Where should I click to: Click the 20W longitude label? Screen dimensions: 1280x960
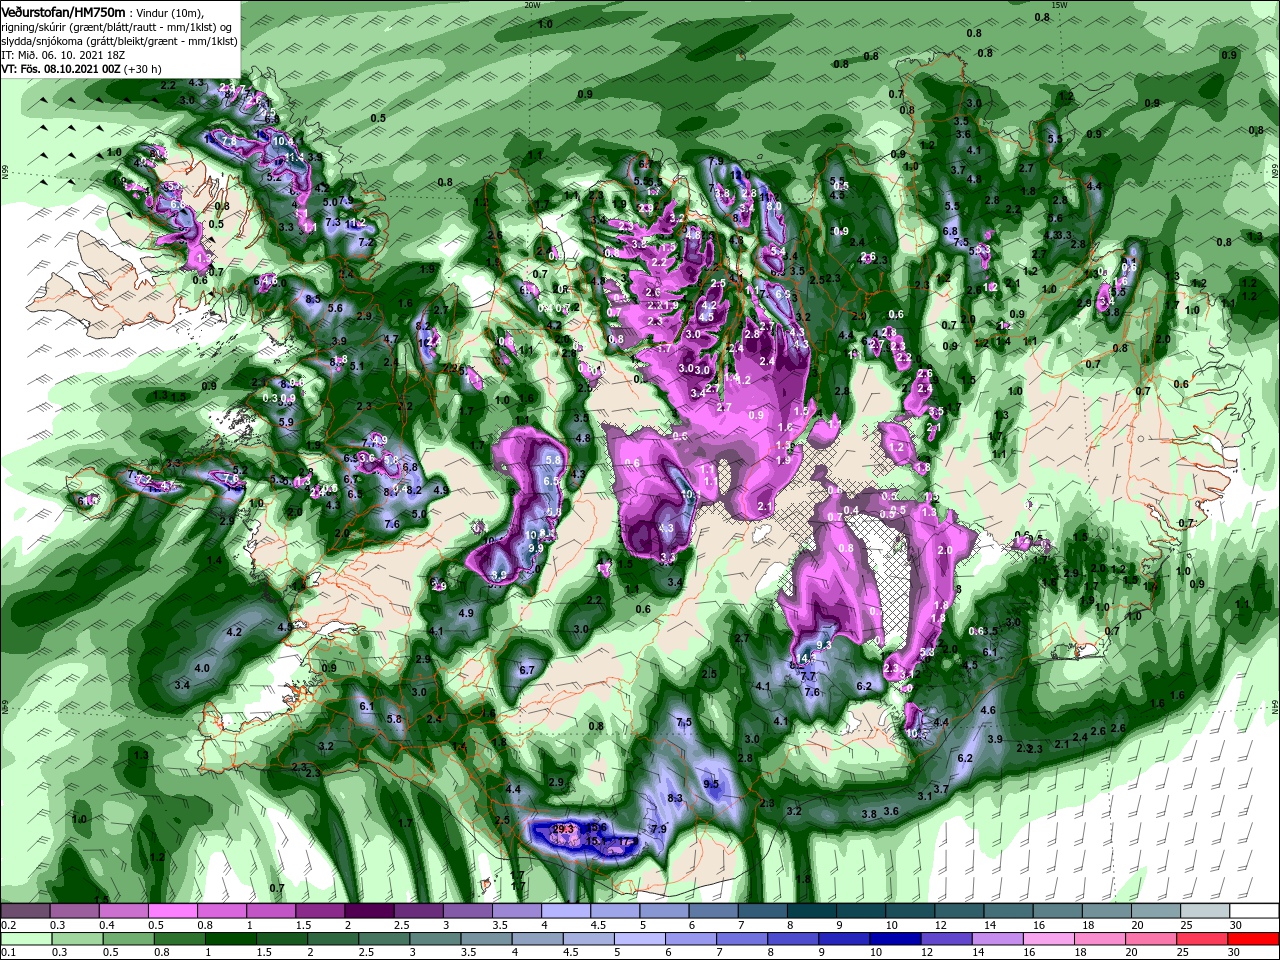click(532, 5)
